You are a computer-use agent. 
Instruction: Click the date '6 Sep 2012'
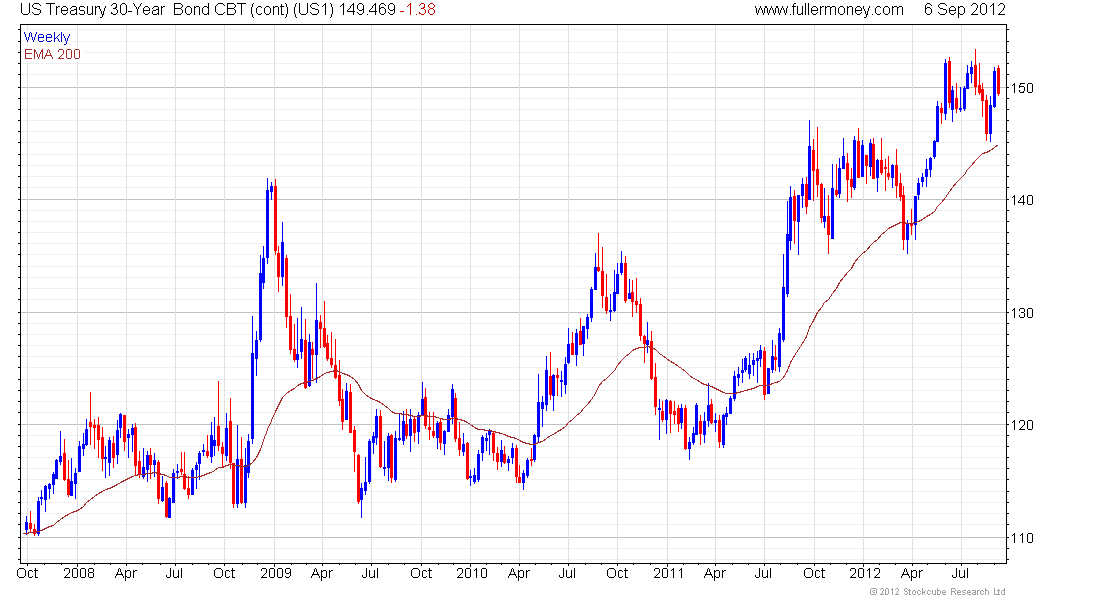(x=965, y=10)
